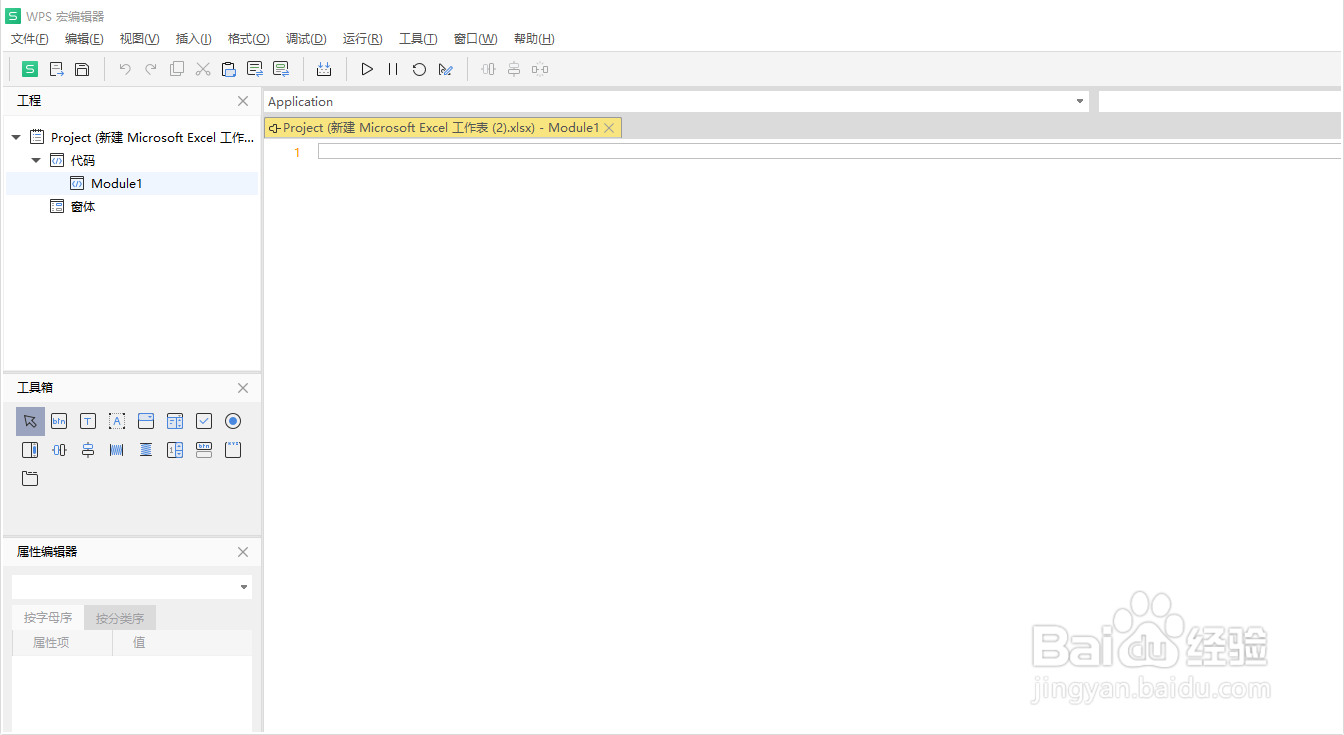The height and width of the screenshot is (735, 1344).
Task: Click the 属性项 column header
Action: (51, 642)
